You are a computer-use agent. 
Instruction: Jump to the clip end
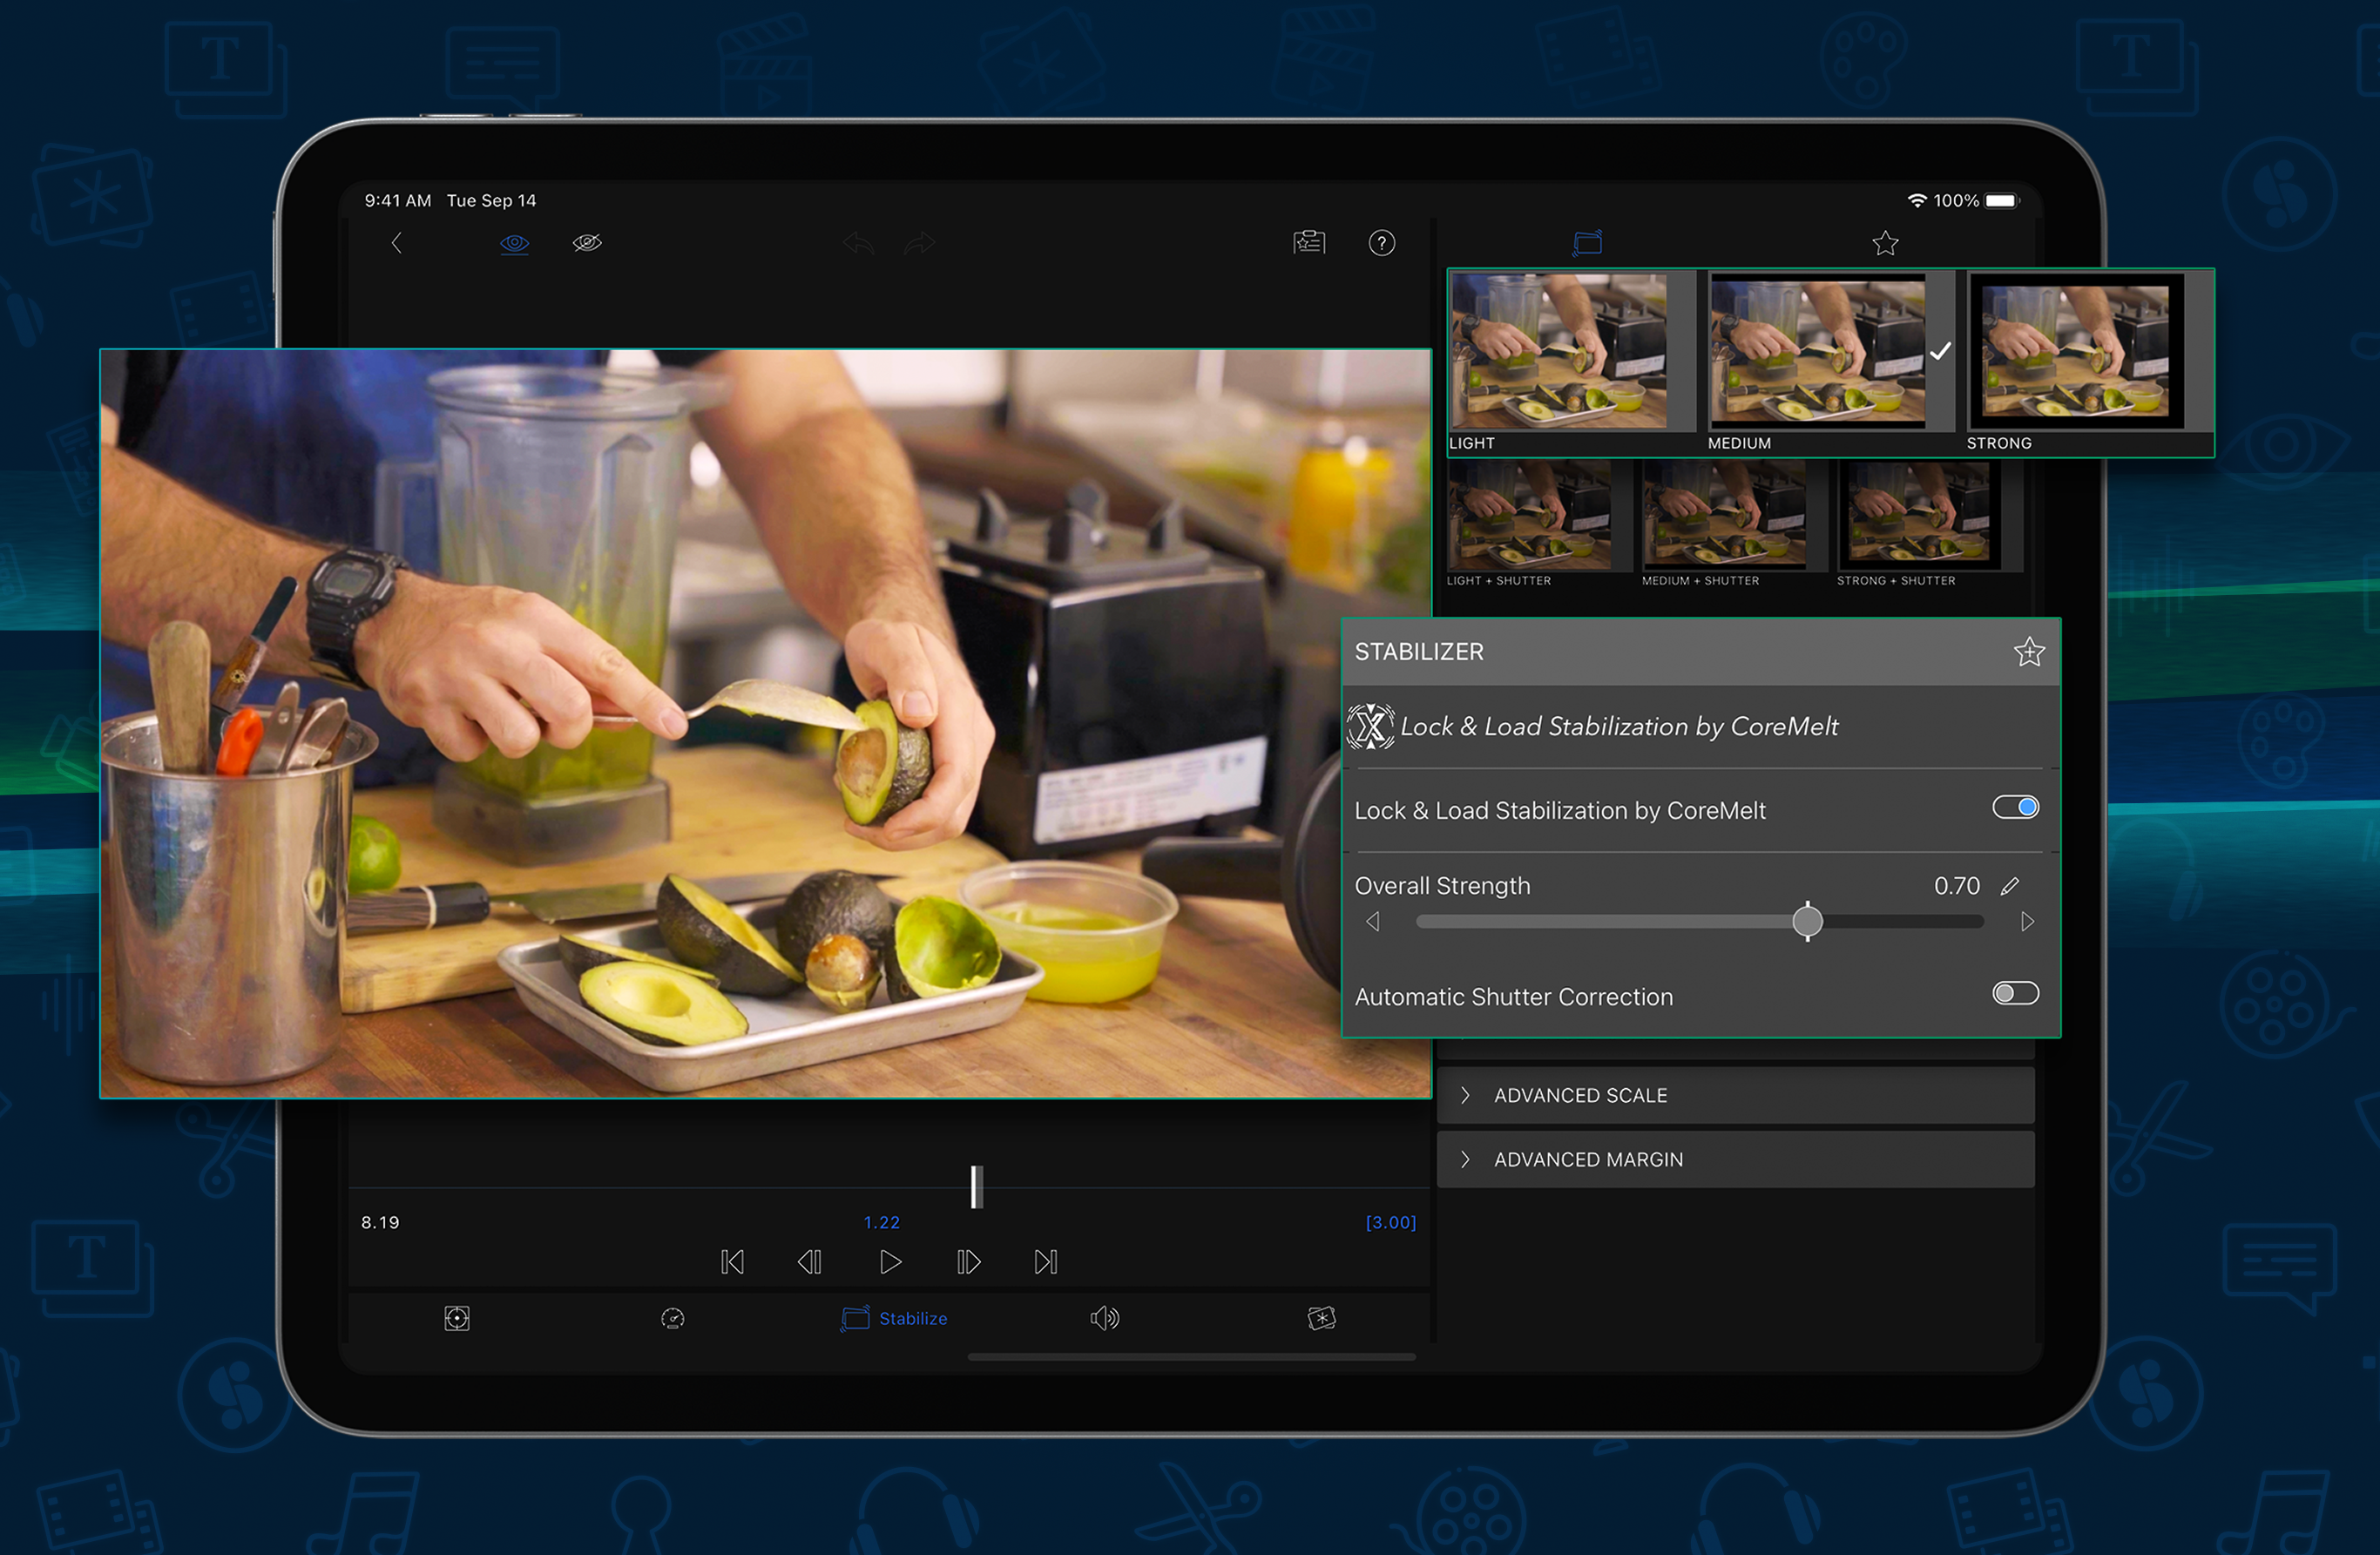click(1046, 1262)
